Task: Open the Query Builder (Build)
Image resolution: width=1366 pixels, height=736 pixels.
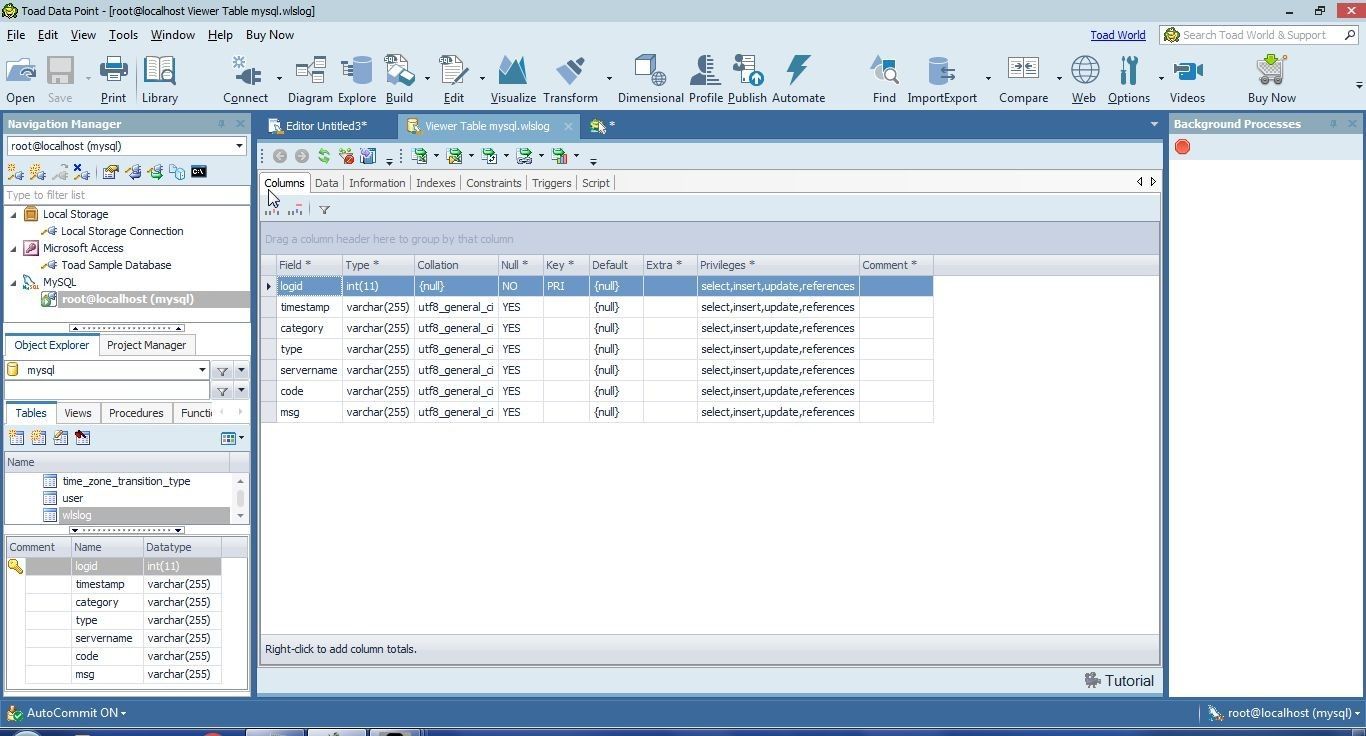Action: click(x=399, y=80)
